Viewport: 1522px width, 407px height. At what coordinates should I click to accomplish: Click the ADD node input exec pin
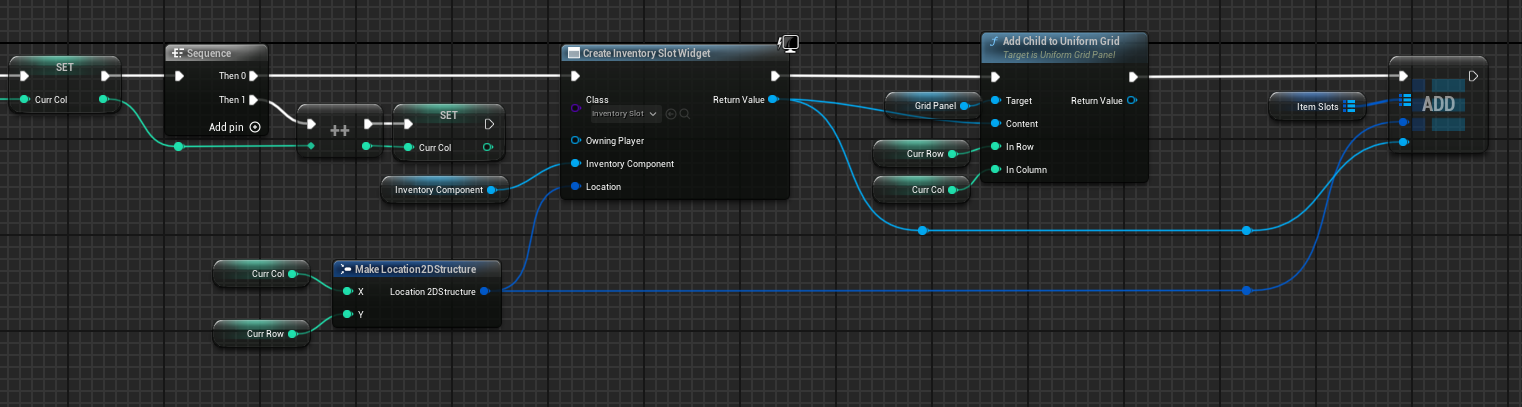coord(1404,76)
